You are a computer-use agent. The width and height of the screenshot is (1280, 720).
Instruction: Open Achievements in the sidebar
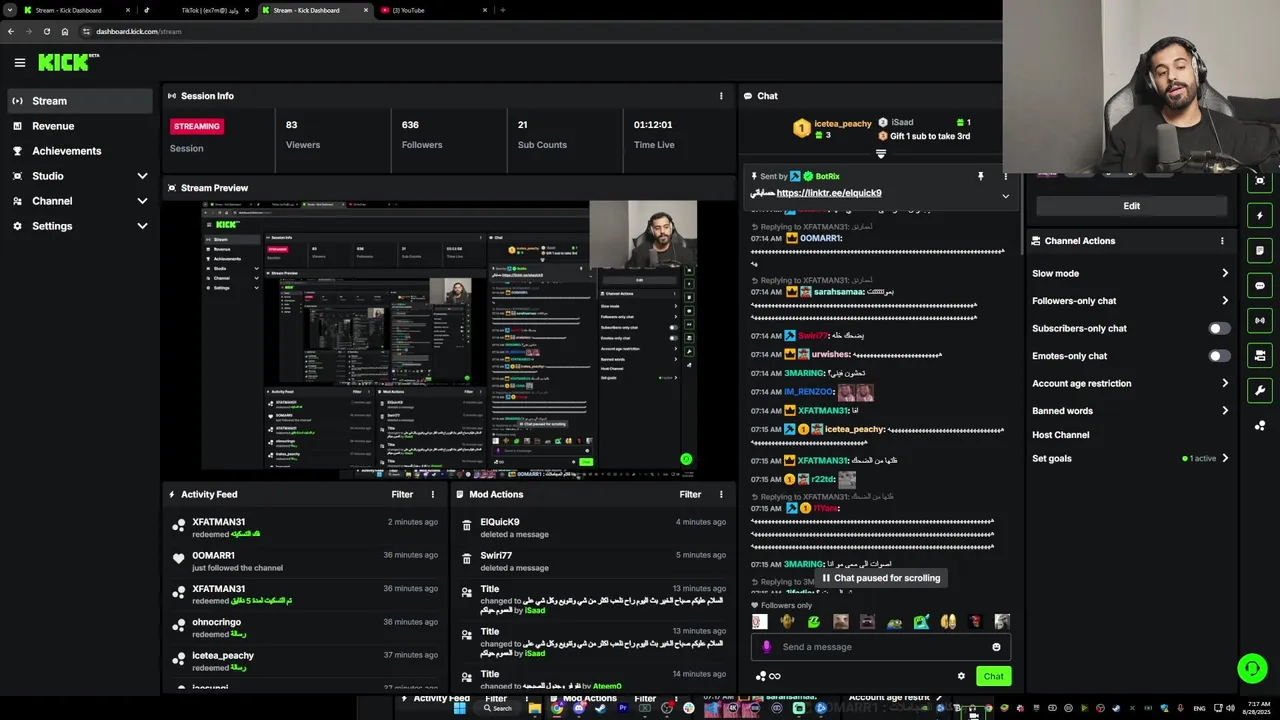pyautogui.click(x=80, y=151)
